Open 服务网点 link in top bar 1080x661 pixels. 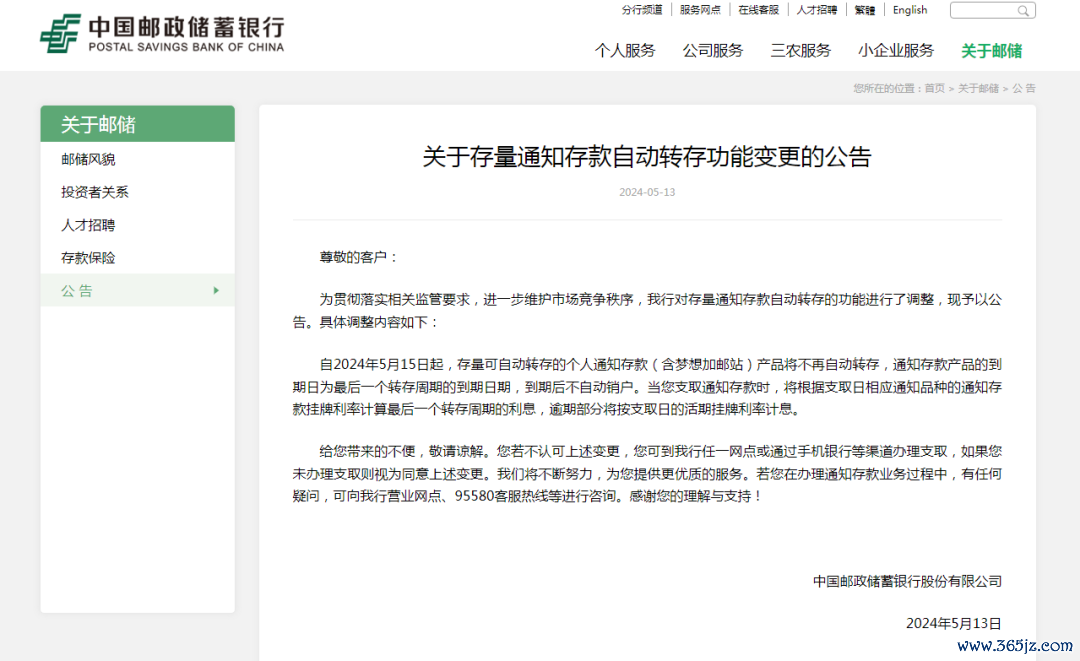tap(700, 10)
